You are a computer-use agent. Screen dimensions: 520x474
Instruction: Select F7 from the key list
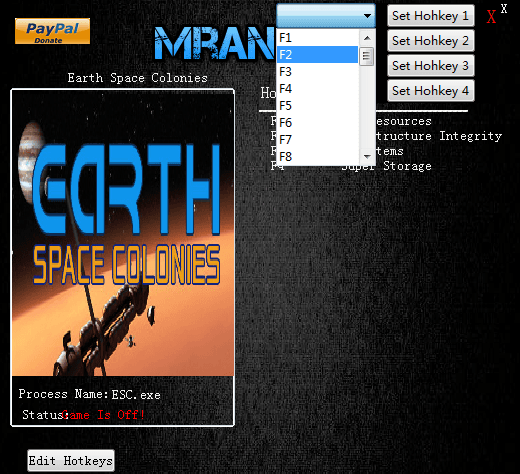[317, 139]
